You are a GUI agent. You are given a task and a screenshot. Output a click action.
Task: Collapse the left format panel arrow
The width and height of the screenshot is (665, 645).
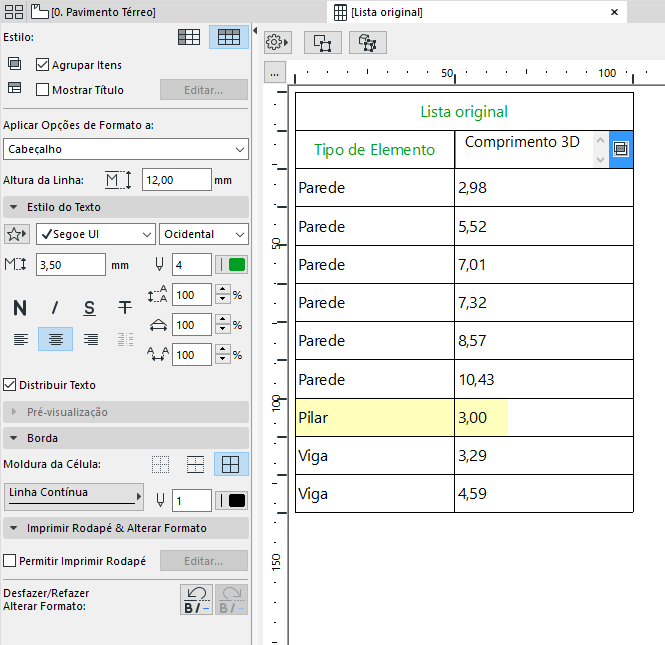tap(255, 31)
